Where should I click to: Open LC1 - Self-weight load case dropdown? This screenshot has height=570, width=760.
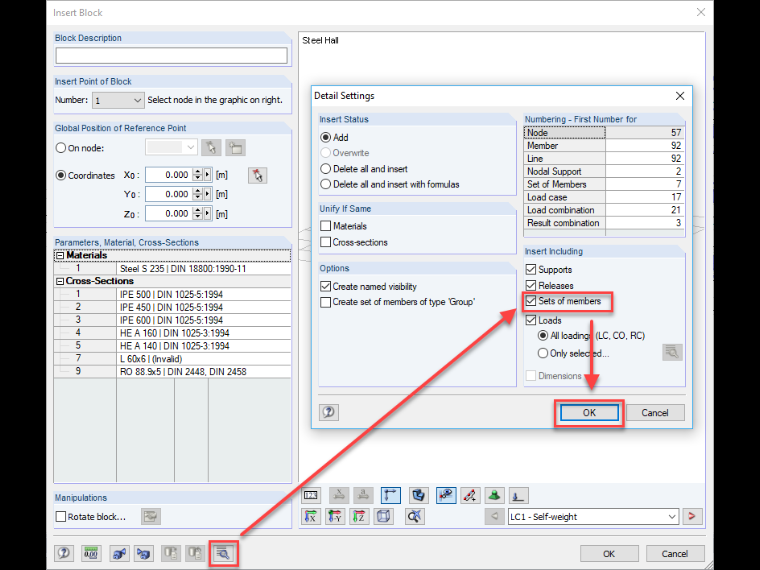point(672,517)
